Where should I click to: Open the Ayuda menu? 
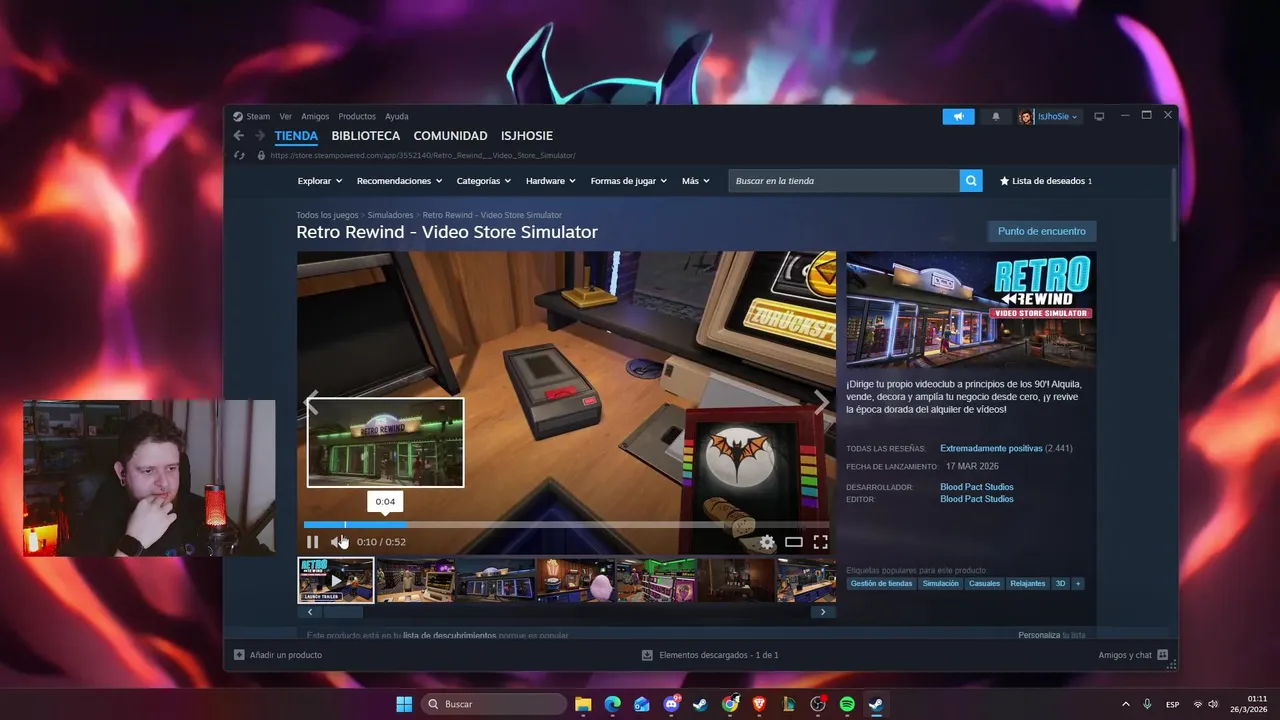(x=397, y=116)
